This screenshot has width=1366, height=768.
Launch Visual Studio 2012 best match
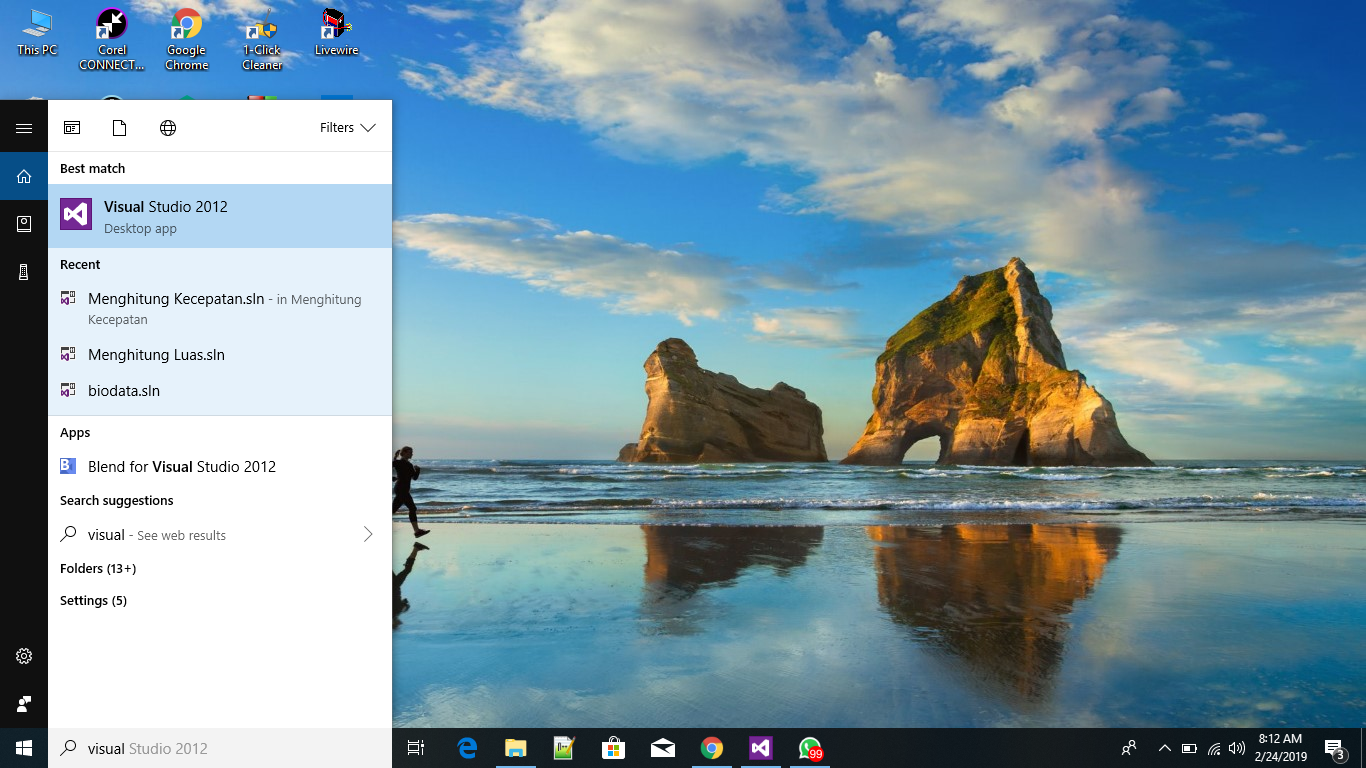[x=220, y=216]
